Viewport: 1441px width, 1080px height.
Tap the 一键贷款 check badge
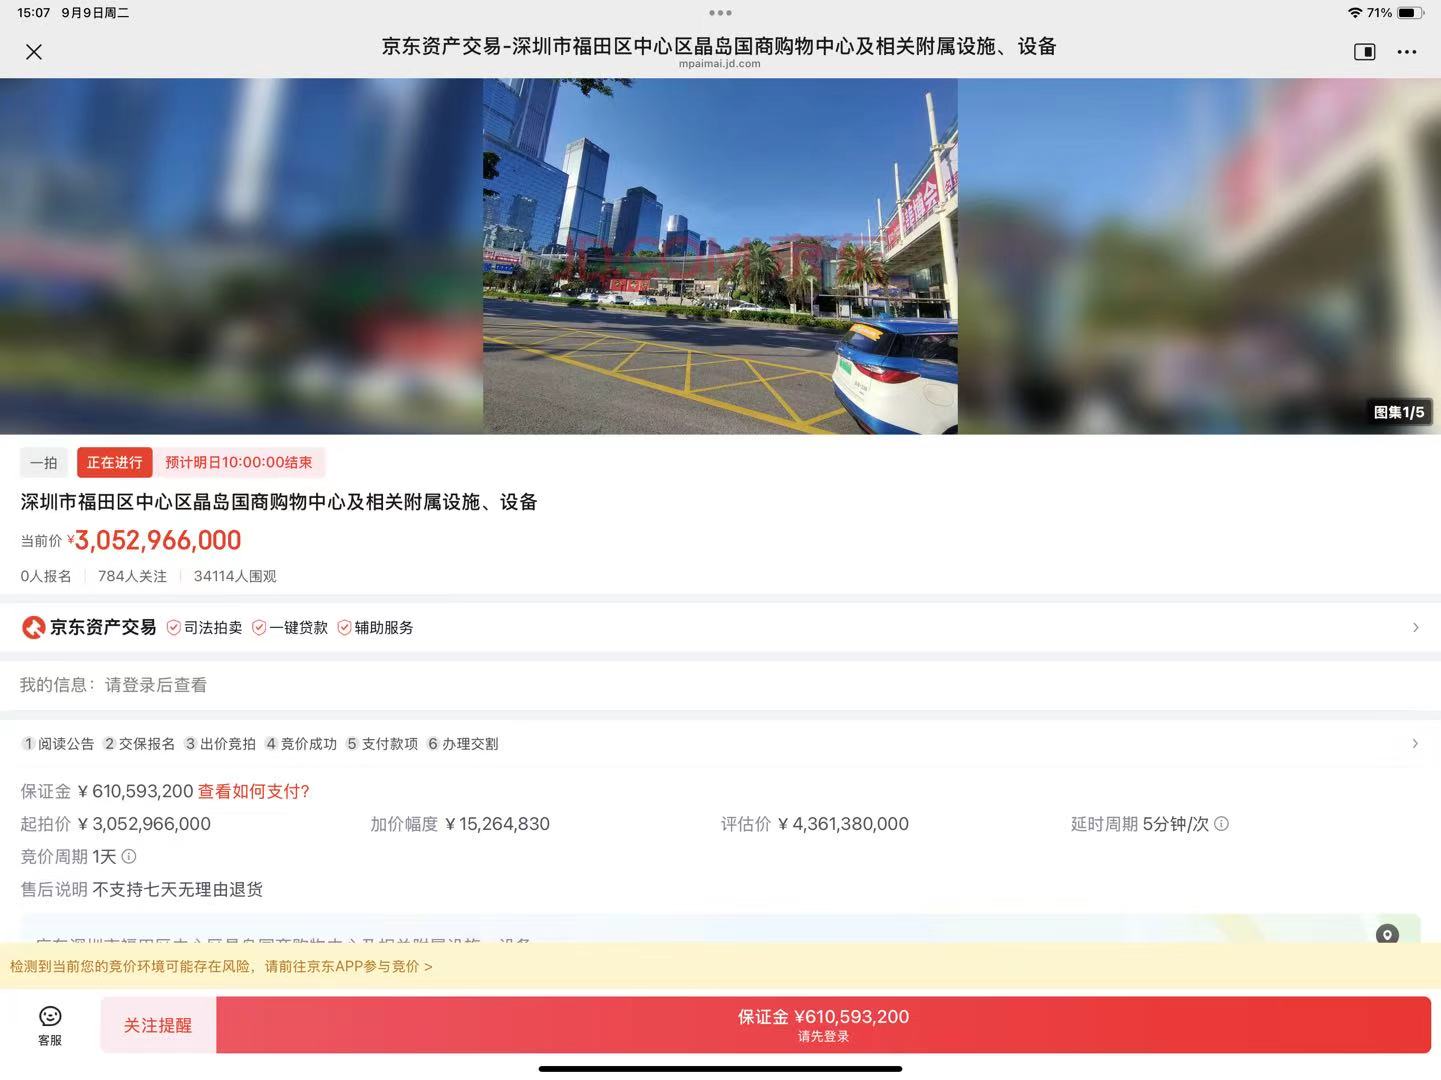pyautogui.click(x=290, y=627)
